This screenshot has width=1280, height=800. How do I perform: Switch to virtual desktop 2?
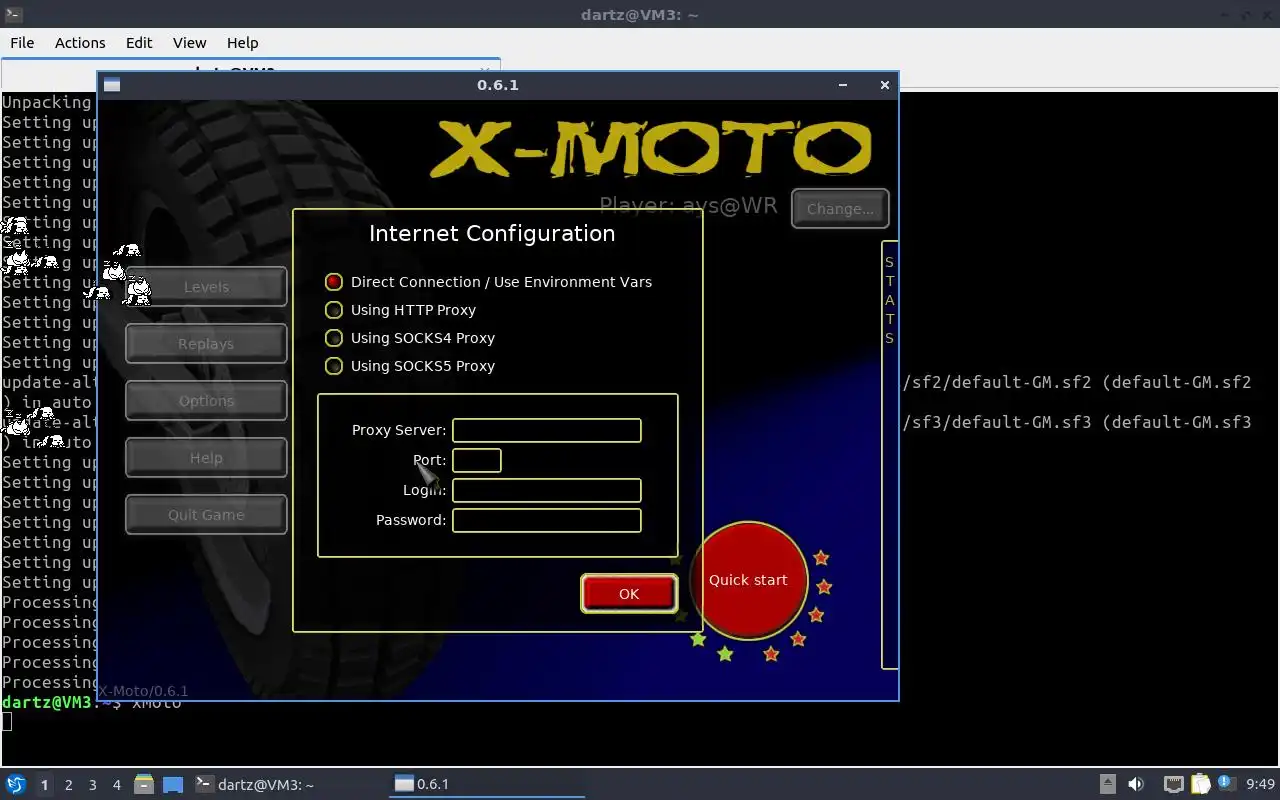(68, 785)
